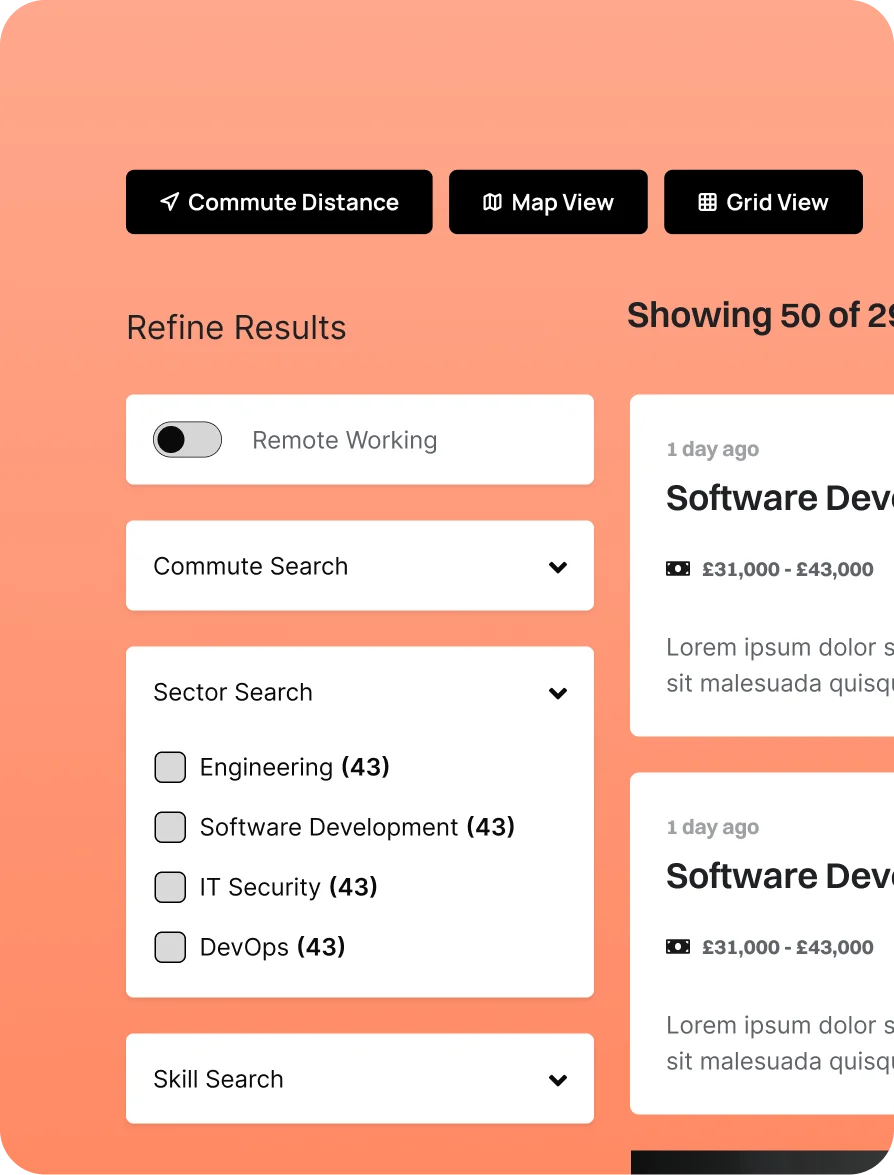Viewport: 894px width, 1175px height.
Task: Click banknote salary icon in first job card
Action: coord(678,569)
